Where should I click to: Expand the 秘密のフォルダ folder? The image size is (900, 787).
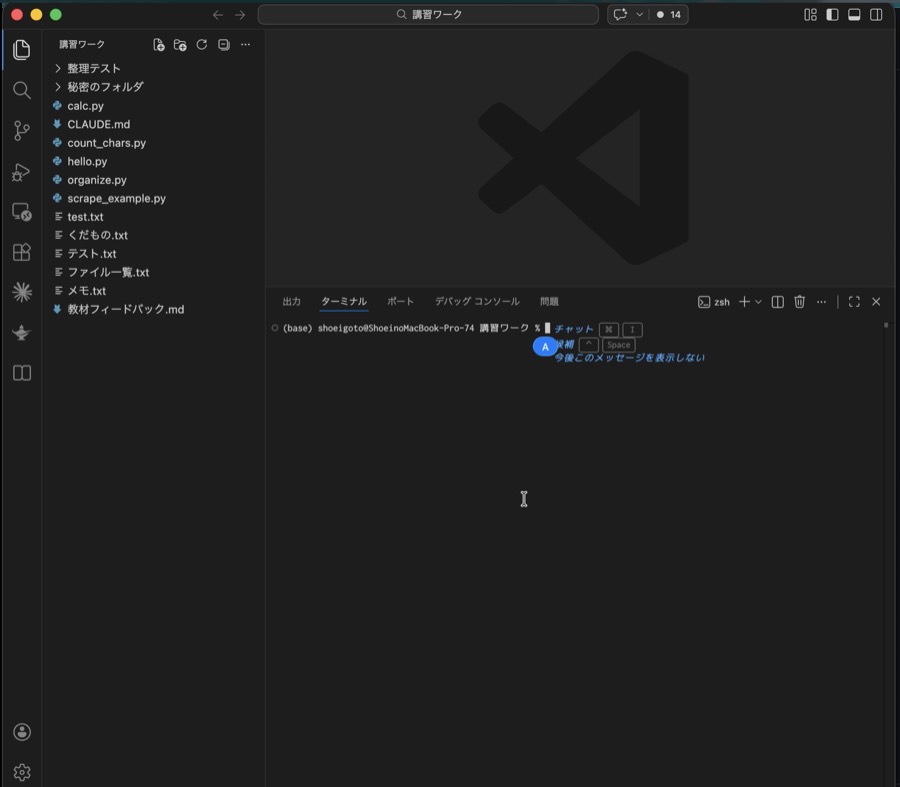tap(153, 87)
